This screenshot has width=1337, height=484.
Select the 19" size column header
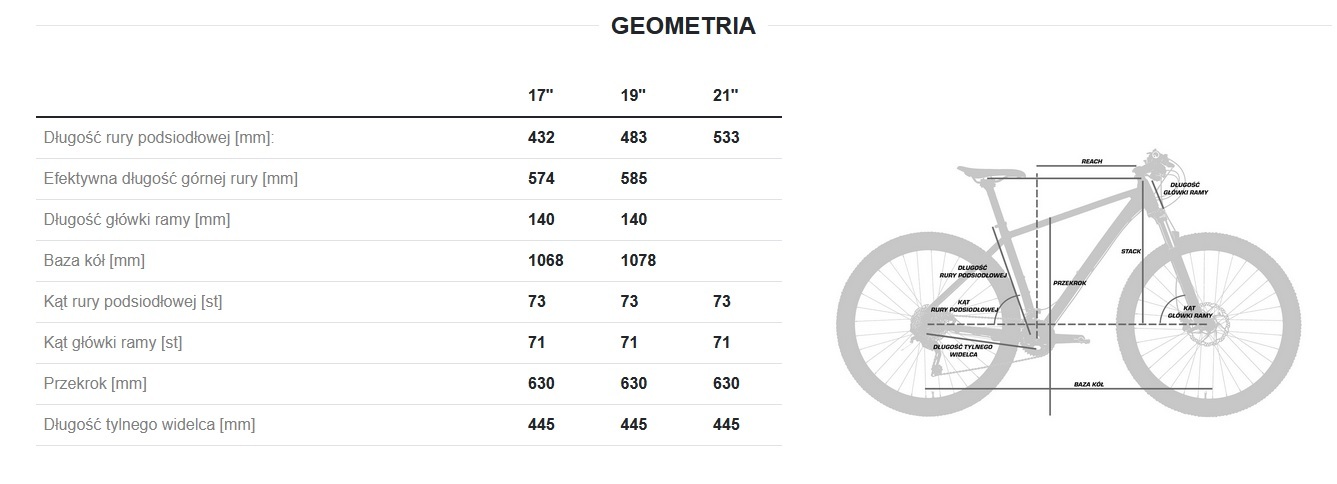(633, 96)
